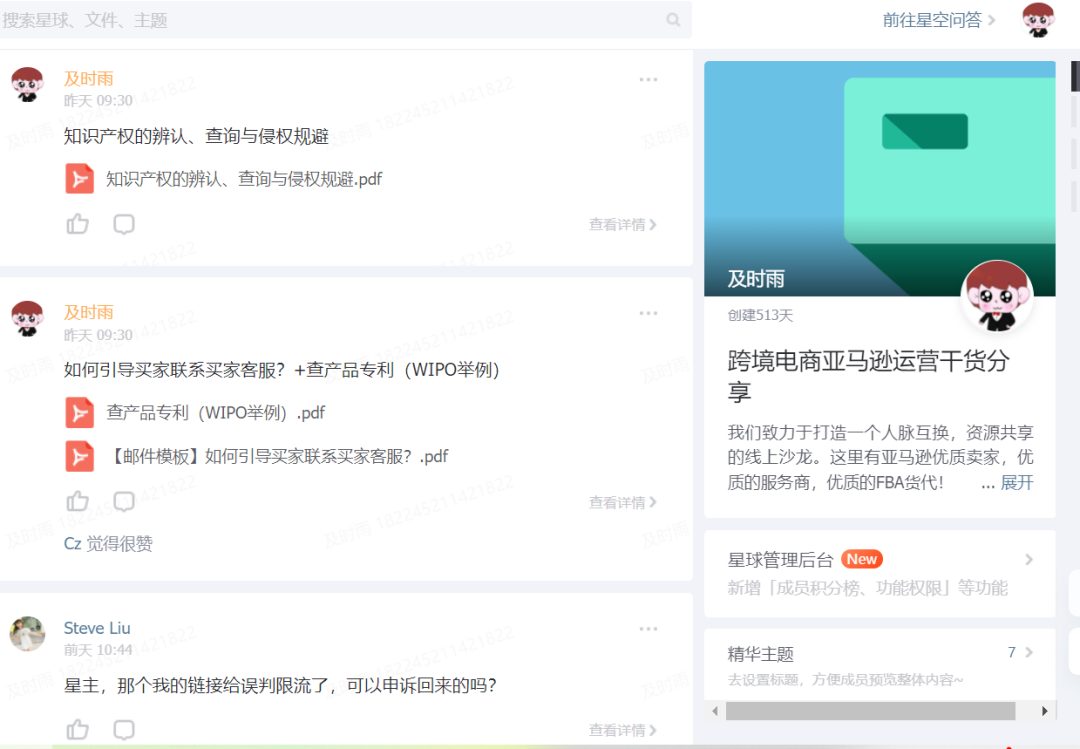
Task: Click the search magnifier icon
Action: [673, 20]
